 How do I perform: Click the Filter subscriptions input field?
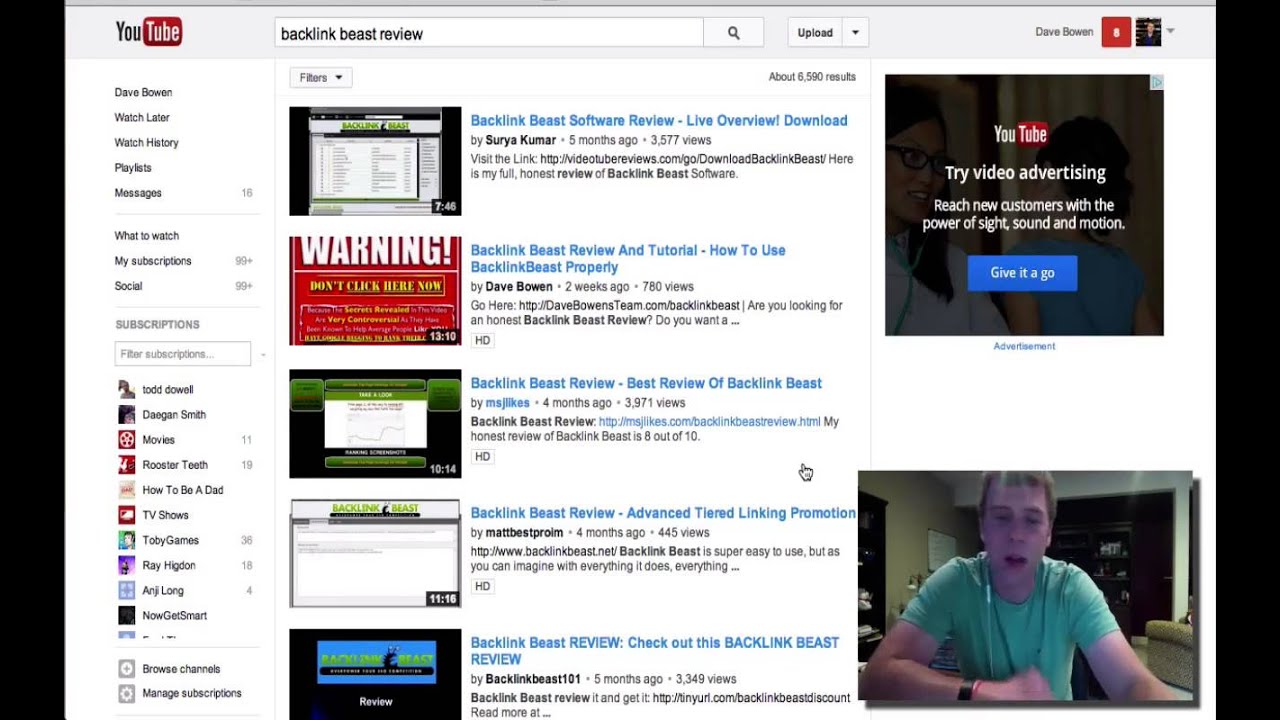pyautogui.click(x=183, y=354)
